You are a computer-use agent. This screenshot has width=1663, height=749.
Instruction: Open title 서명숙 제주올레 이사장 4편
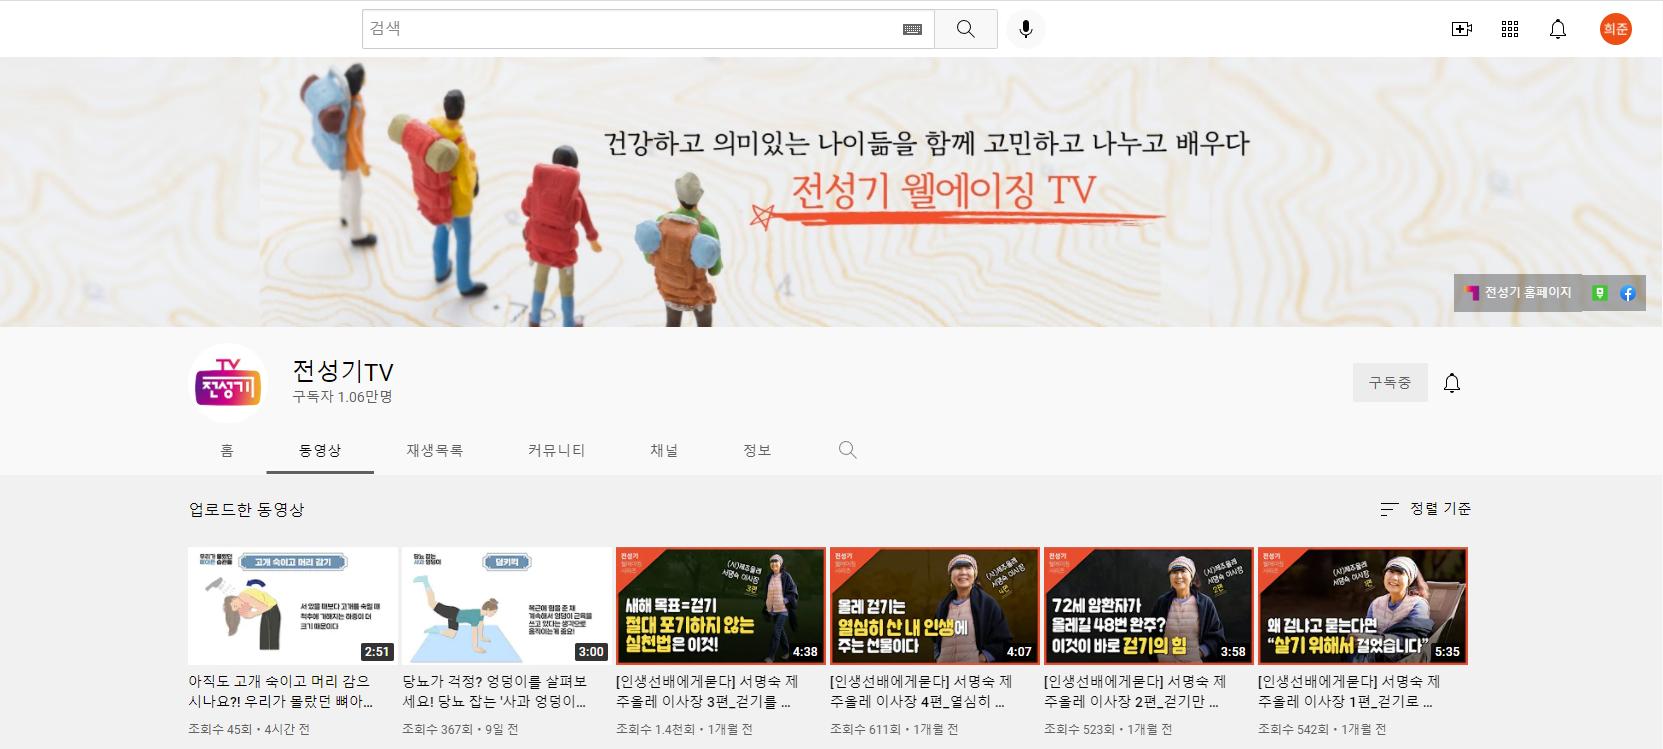(921, 691)
